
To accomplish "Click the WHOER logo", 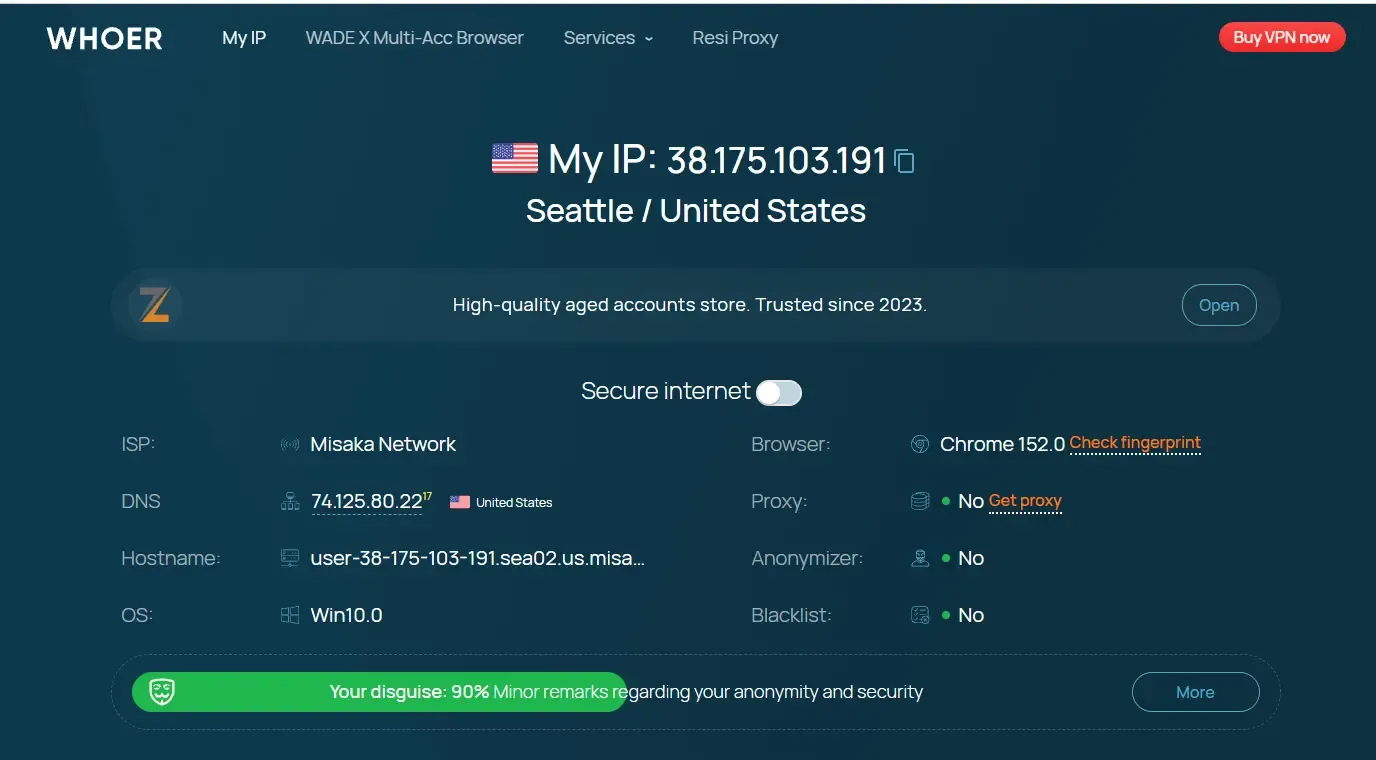I will click(x=105, y=39).
